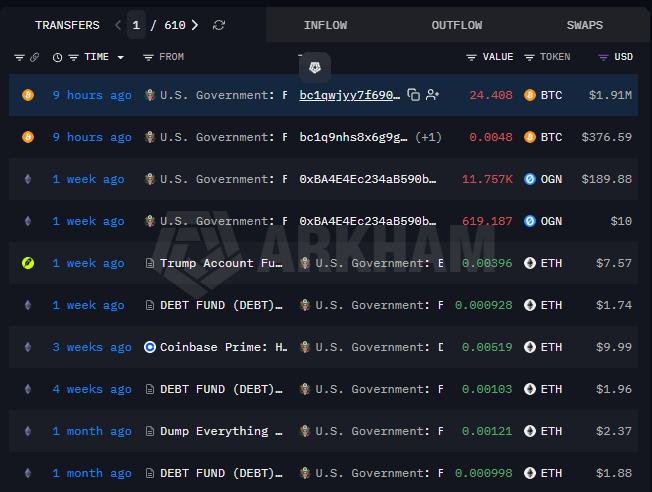The image size is (652, 492).
Task: Open the TOKEN column filter
Action: tap(529, 57)
